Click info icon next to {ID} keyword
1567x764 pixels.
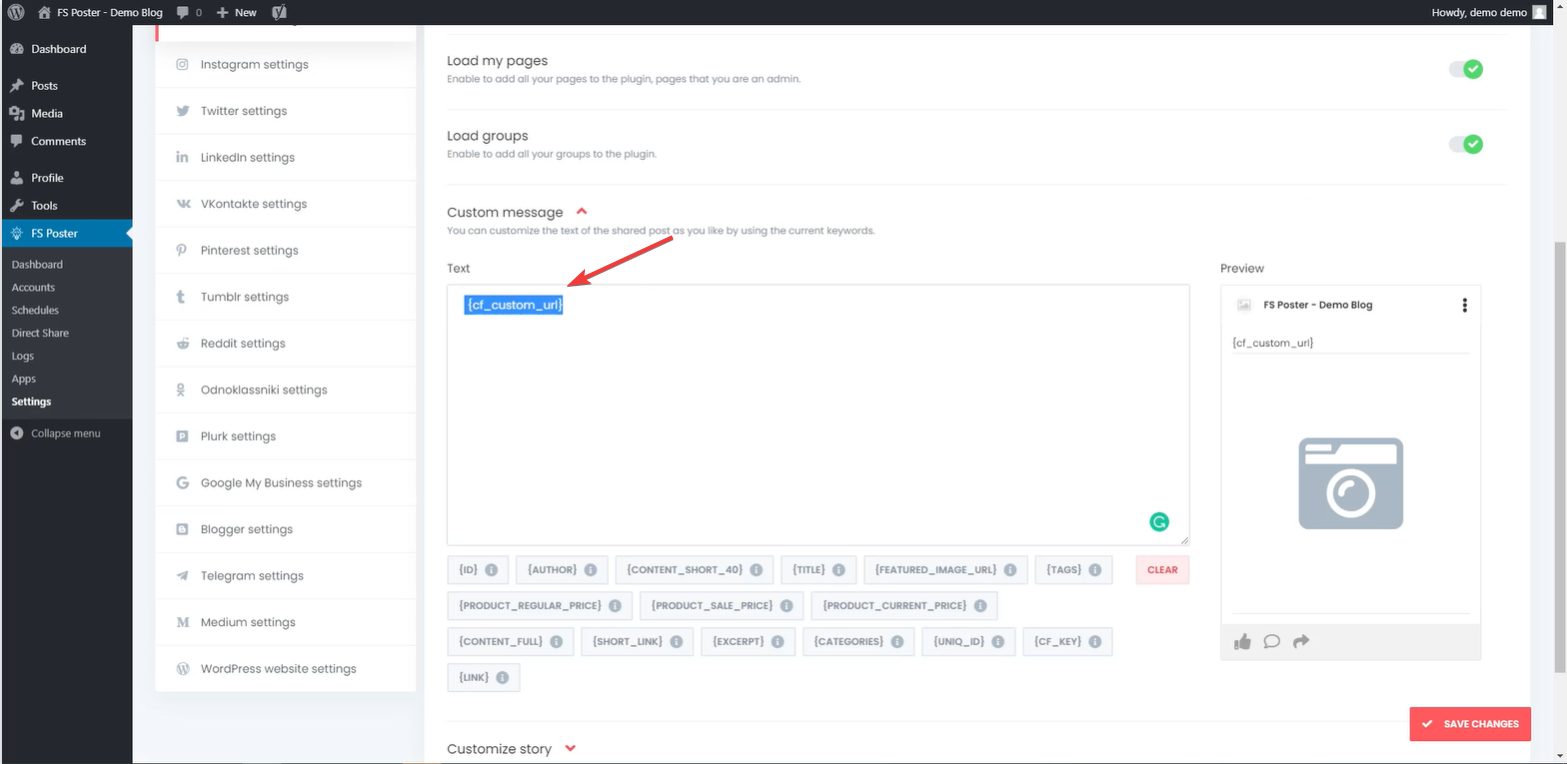491,570
